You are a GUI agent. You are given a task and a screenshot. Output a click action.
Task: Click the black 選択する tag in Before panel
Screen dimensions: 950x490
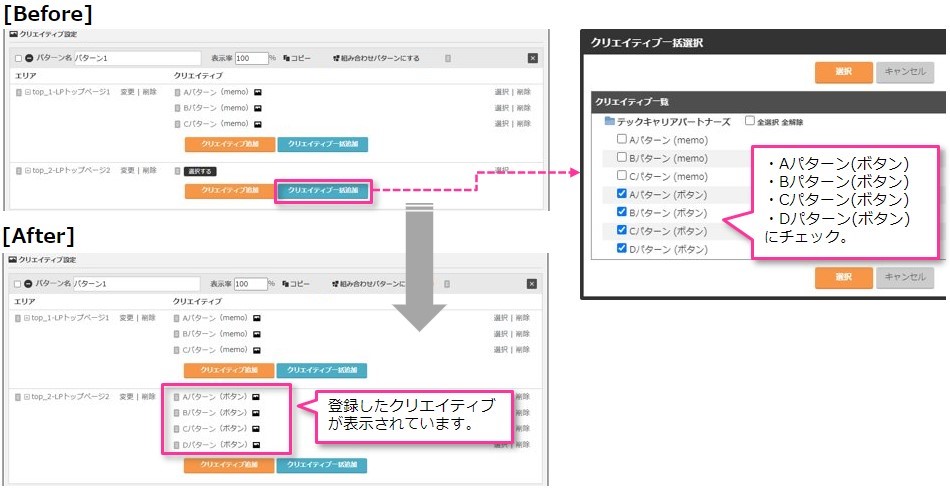[200, 171]
